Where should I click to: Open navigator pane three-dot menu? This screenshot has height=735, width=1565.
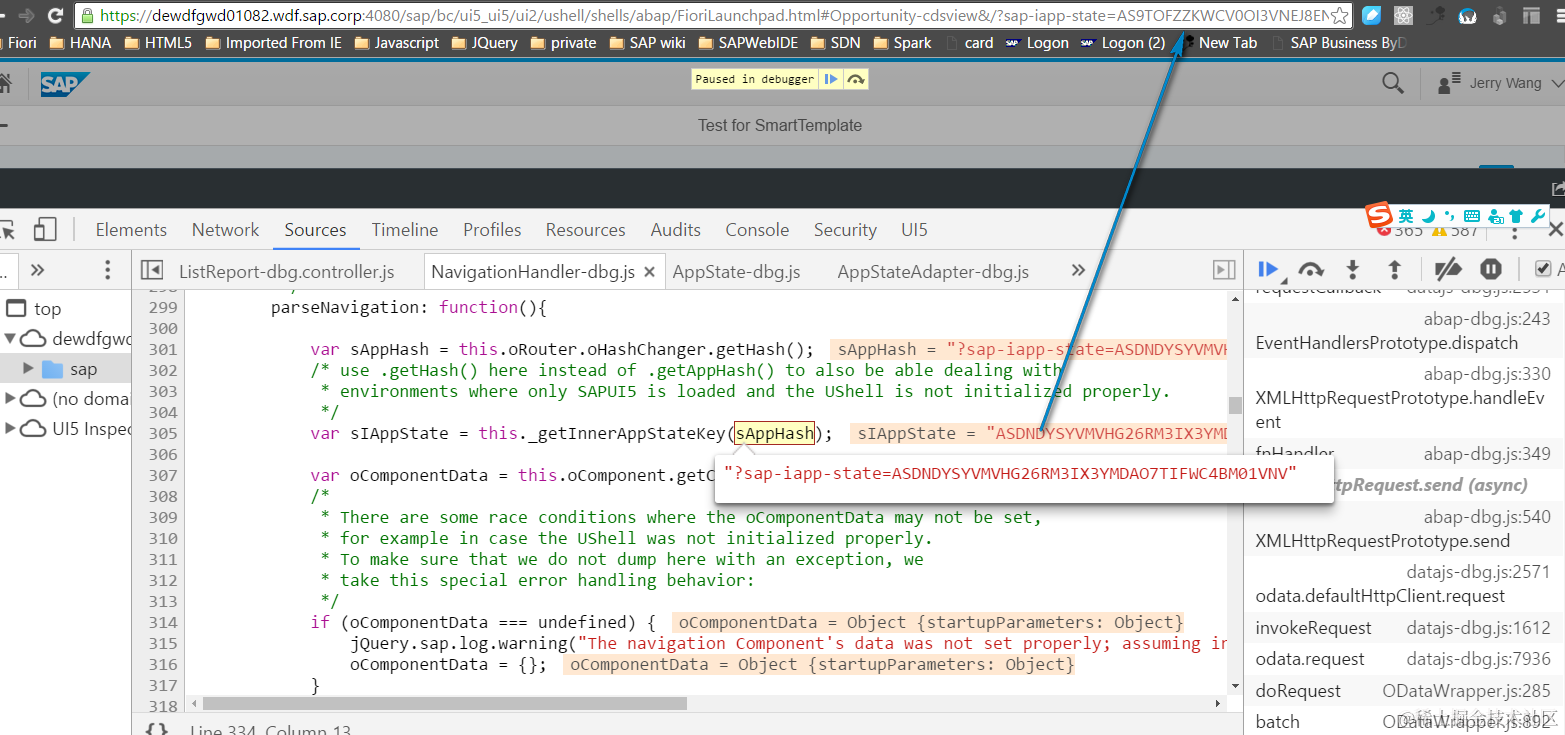(x=108, y=270)
